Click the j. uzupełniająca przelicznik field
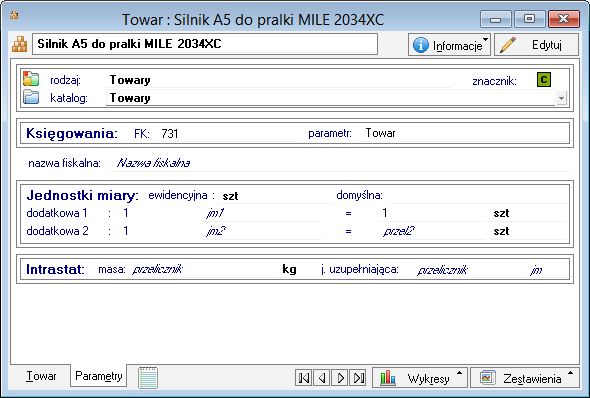This screenshot has height=398, width=590. click(470, 270)
